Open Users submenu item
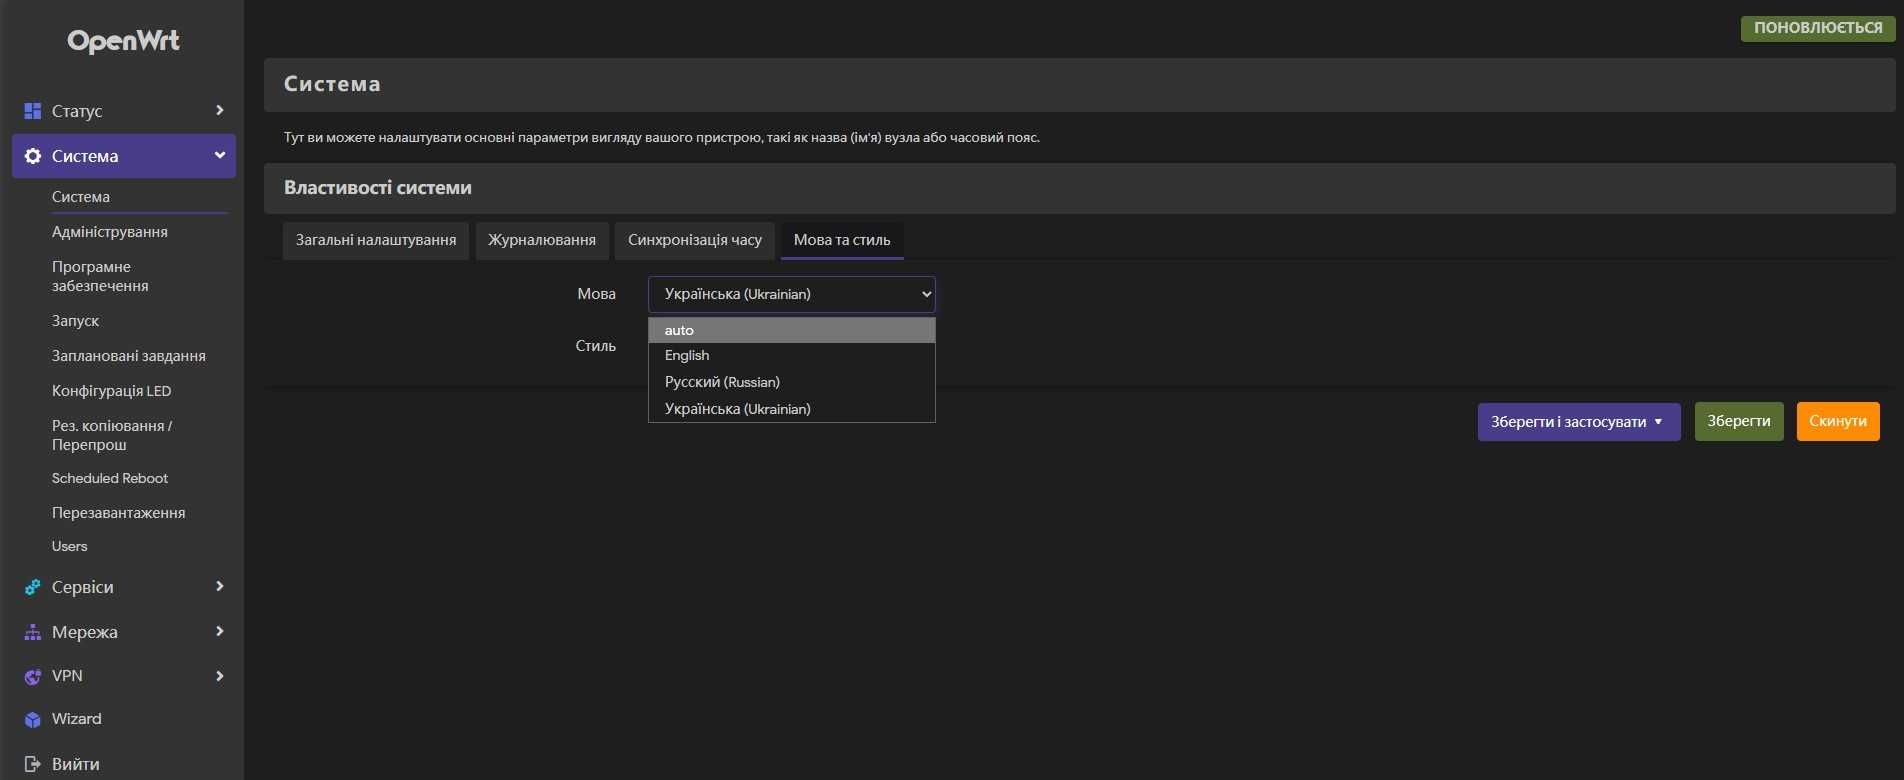The height and width of the screenshot is (780, 1904). point(69,546)
